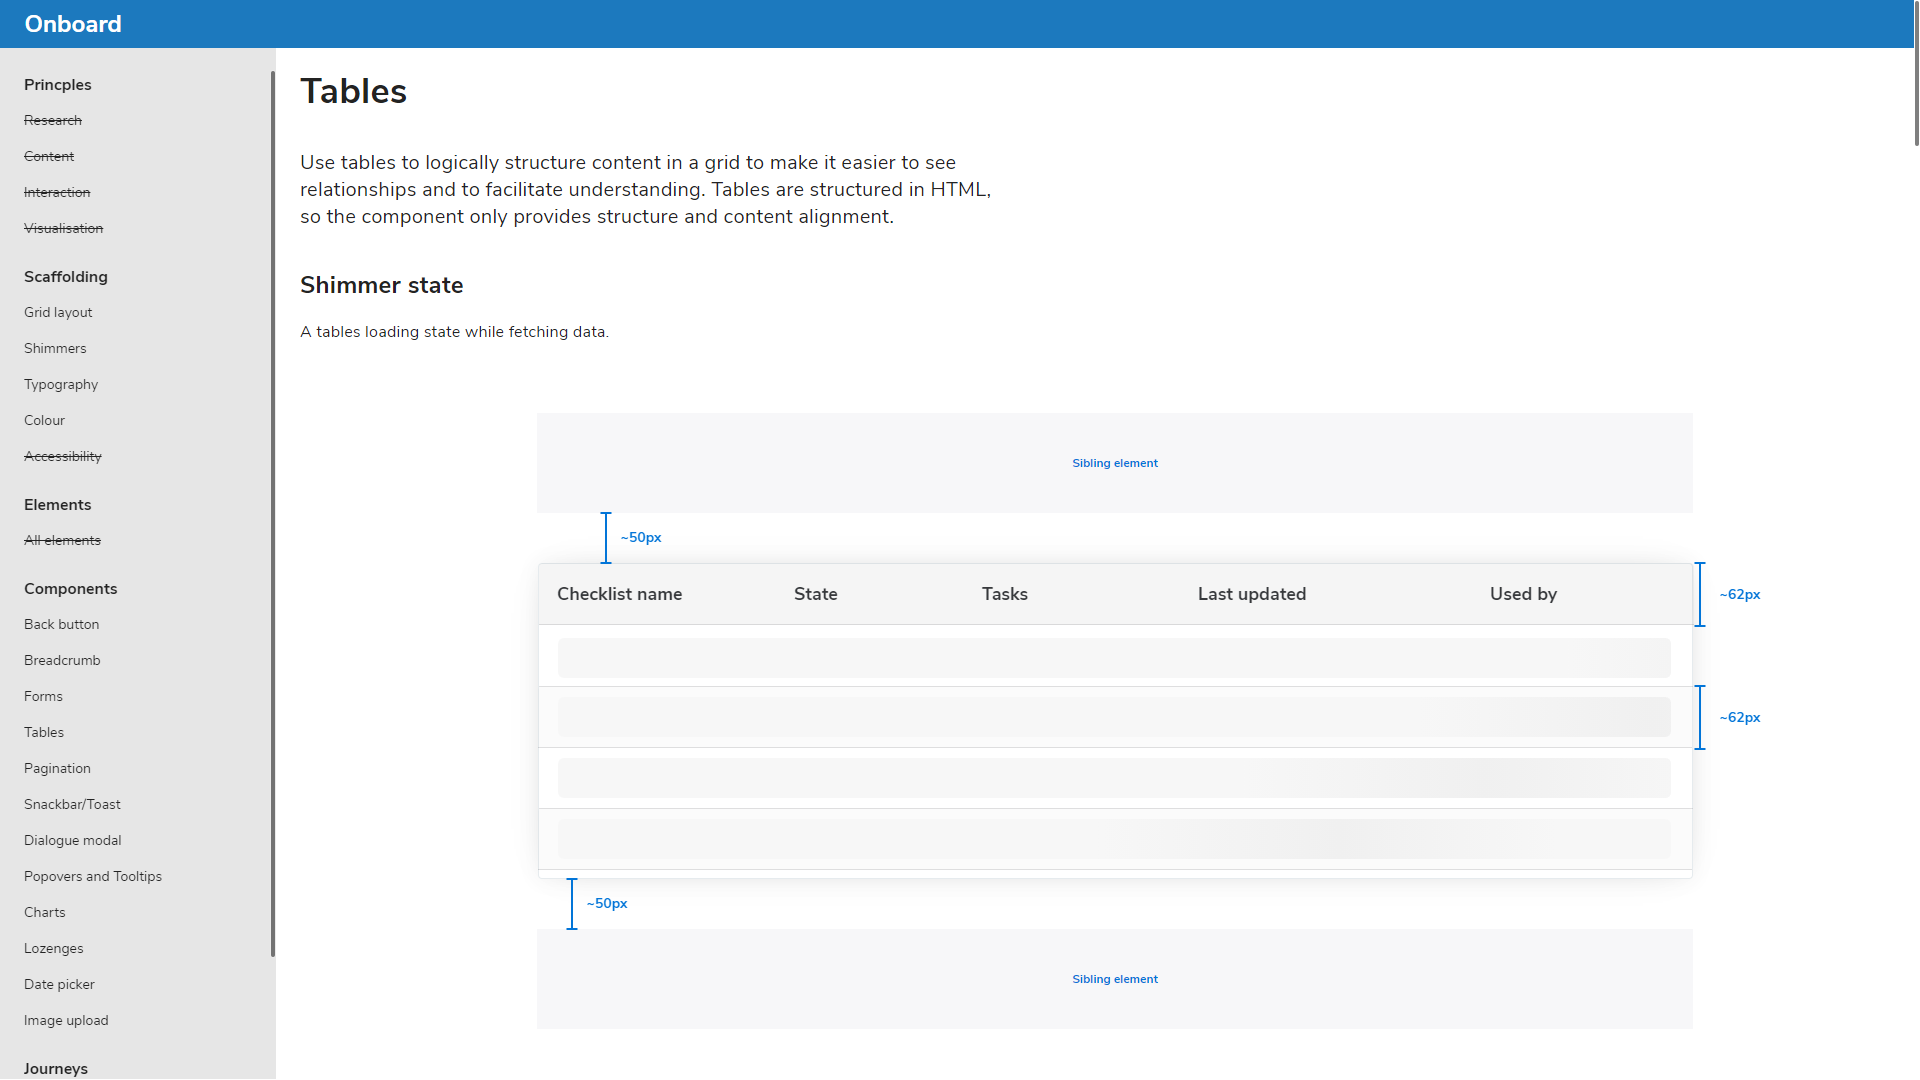1920x1080 pixels.
Task: Navigate to Back button component
Action: (61, 624)
